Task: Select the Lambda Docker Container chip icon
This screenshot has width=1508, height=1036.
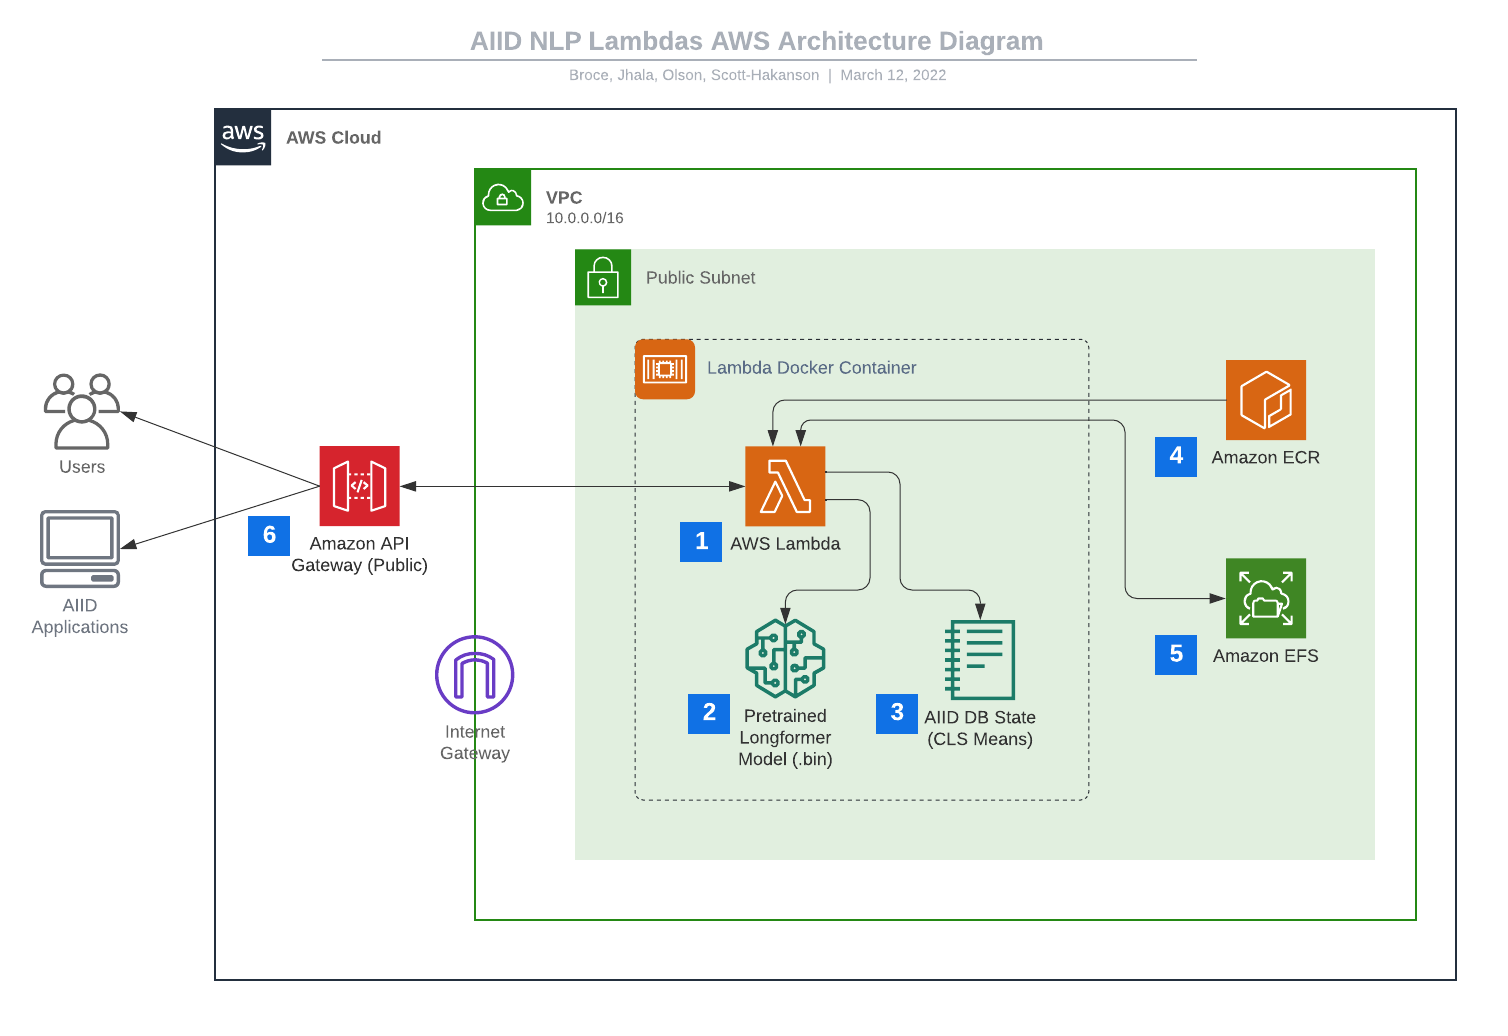Action: pos(665,369)
